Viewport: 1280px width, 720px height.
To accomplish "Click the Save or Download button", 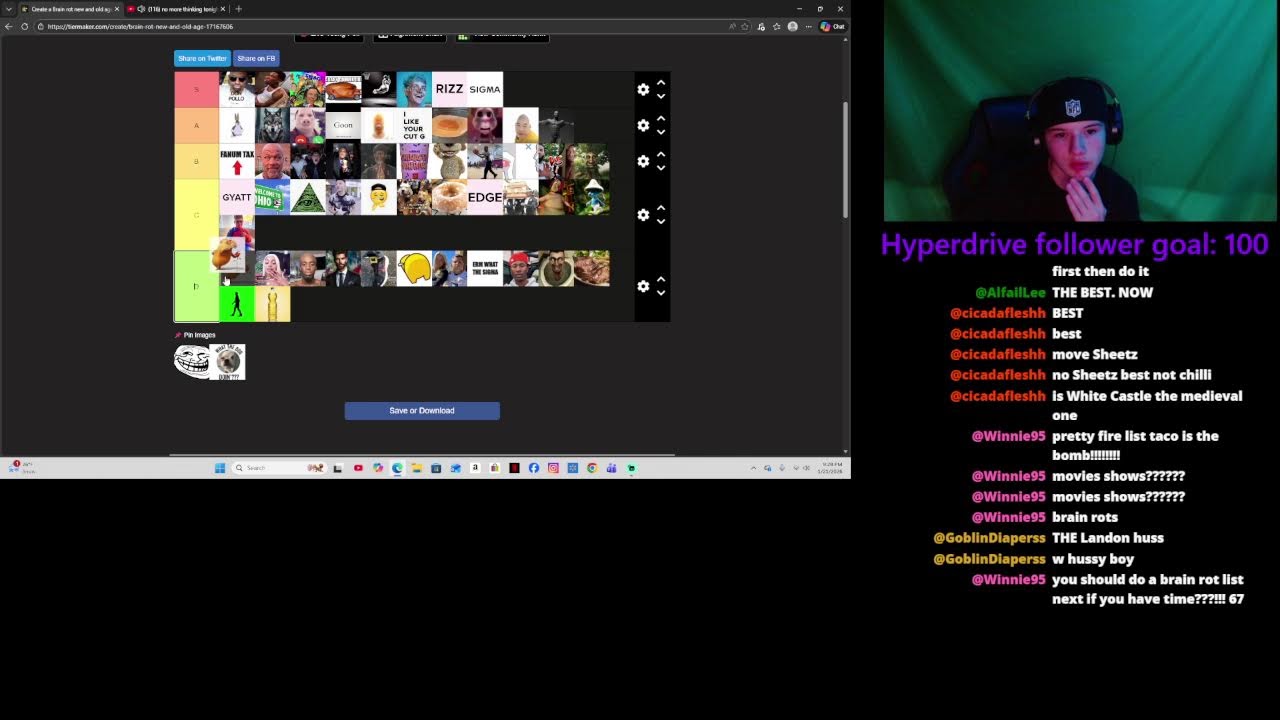I will 422,411.
